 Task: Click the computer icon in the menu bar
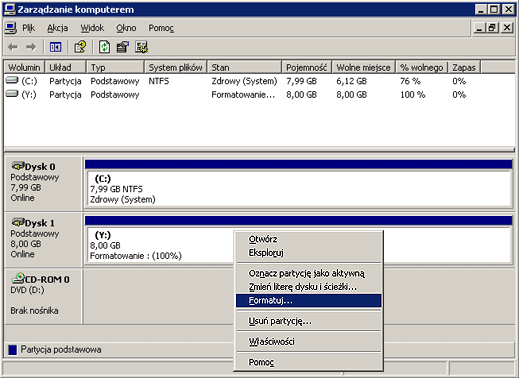[x=10, y=28]
